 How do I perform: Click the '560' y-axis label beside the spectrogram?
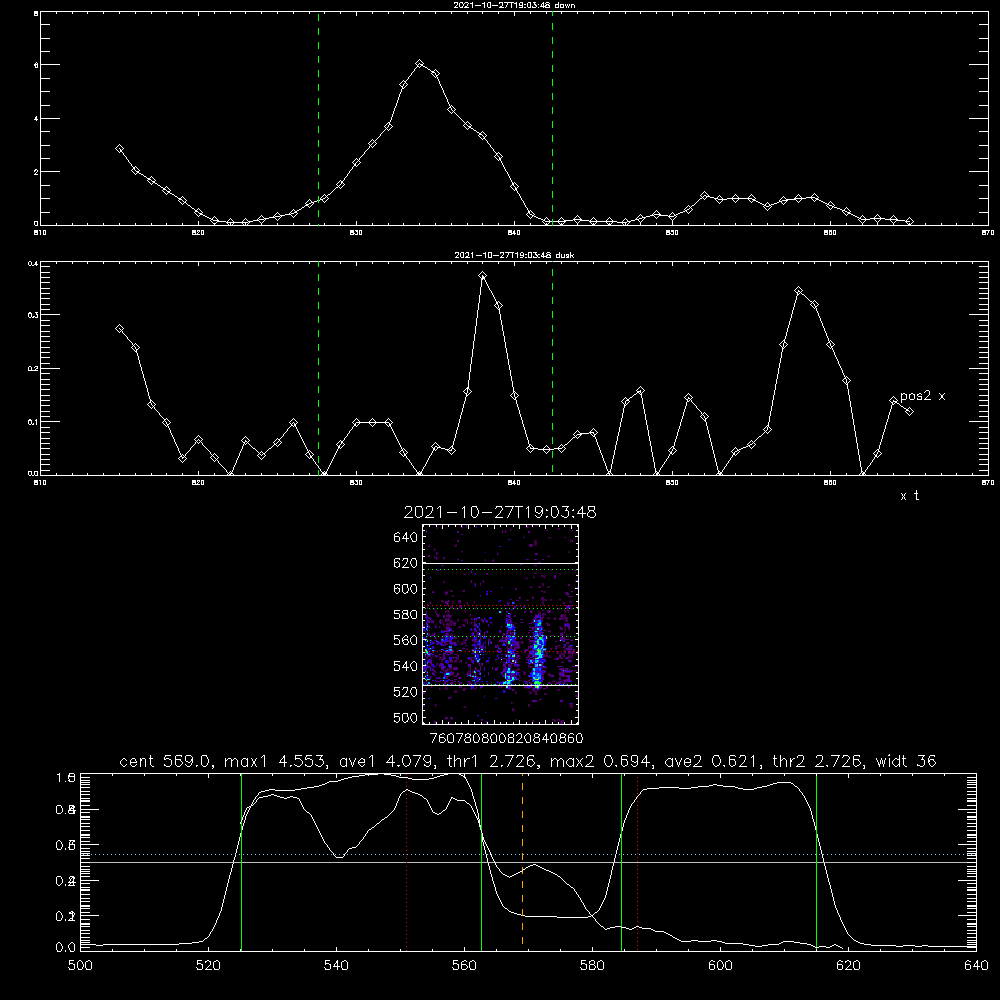click(x=406, y=640)
